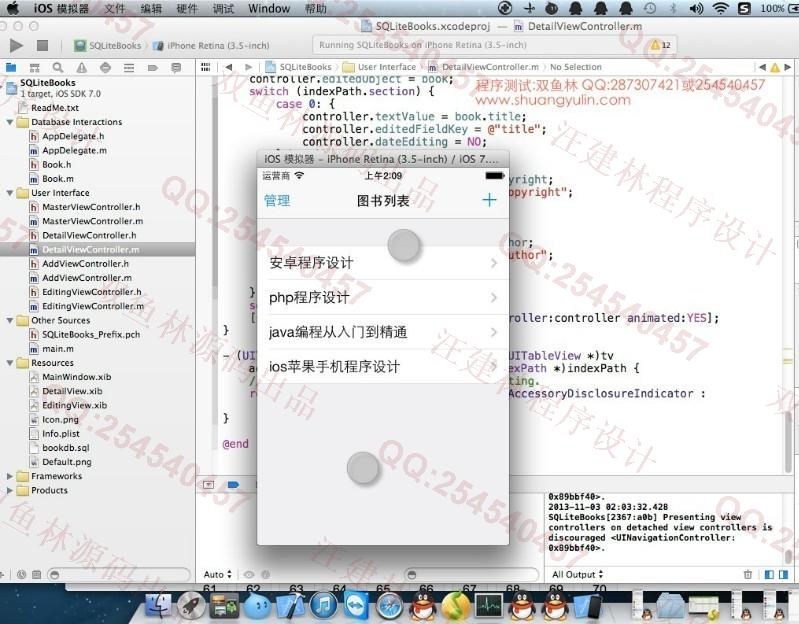Open TeamViewer from the Dock
The height and width of the screenshot is (624, 799).
click(x=357, y=605)
